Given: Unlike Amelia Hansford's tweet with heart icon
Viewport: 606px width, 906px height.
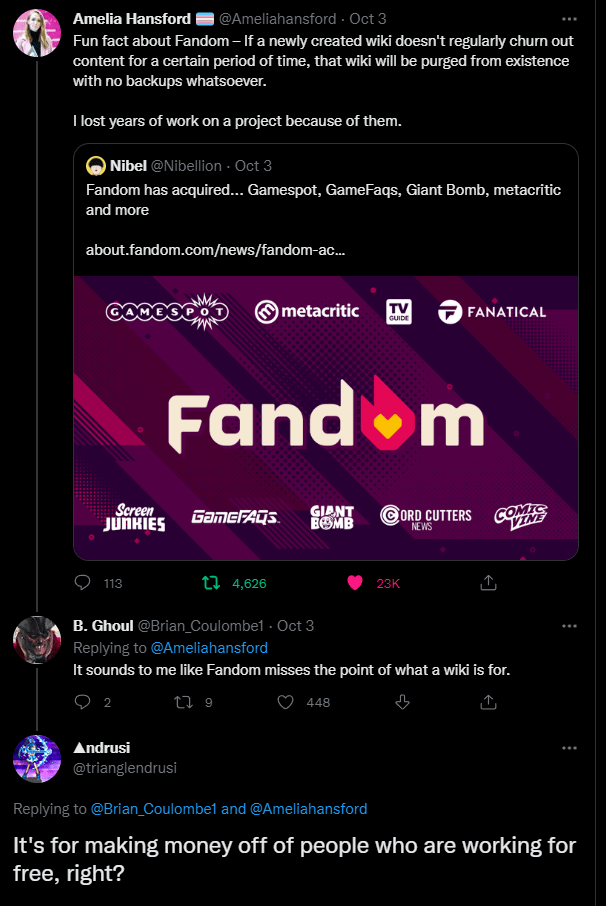Looking at the screenshot, I should coord(353,582).
